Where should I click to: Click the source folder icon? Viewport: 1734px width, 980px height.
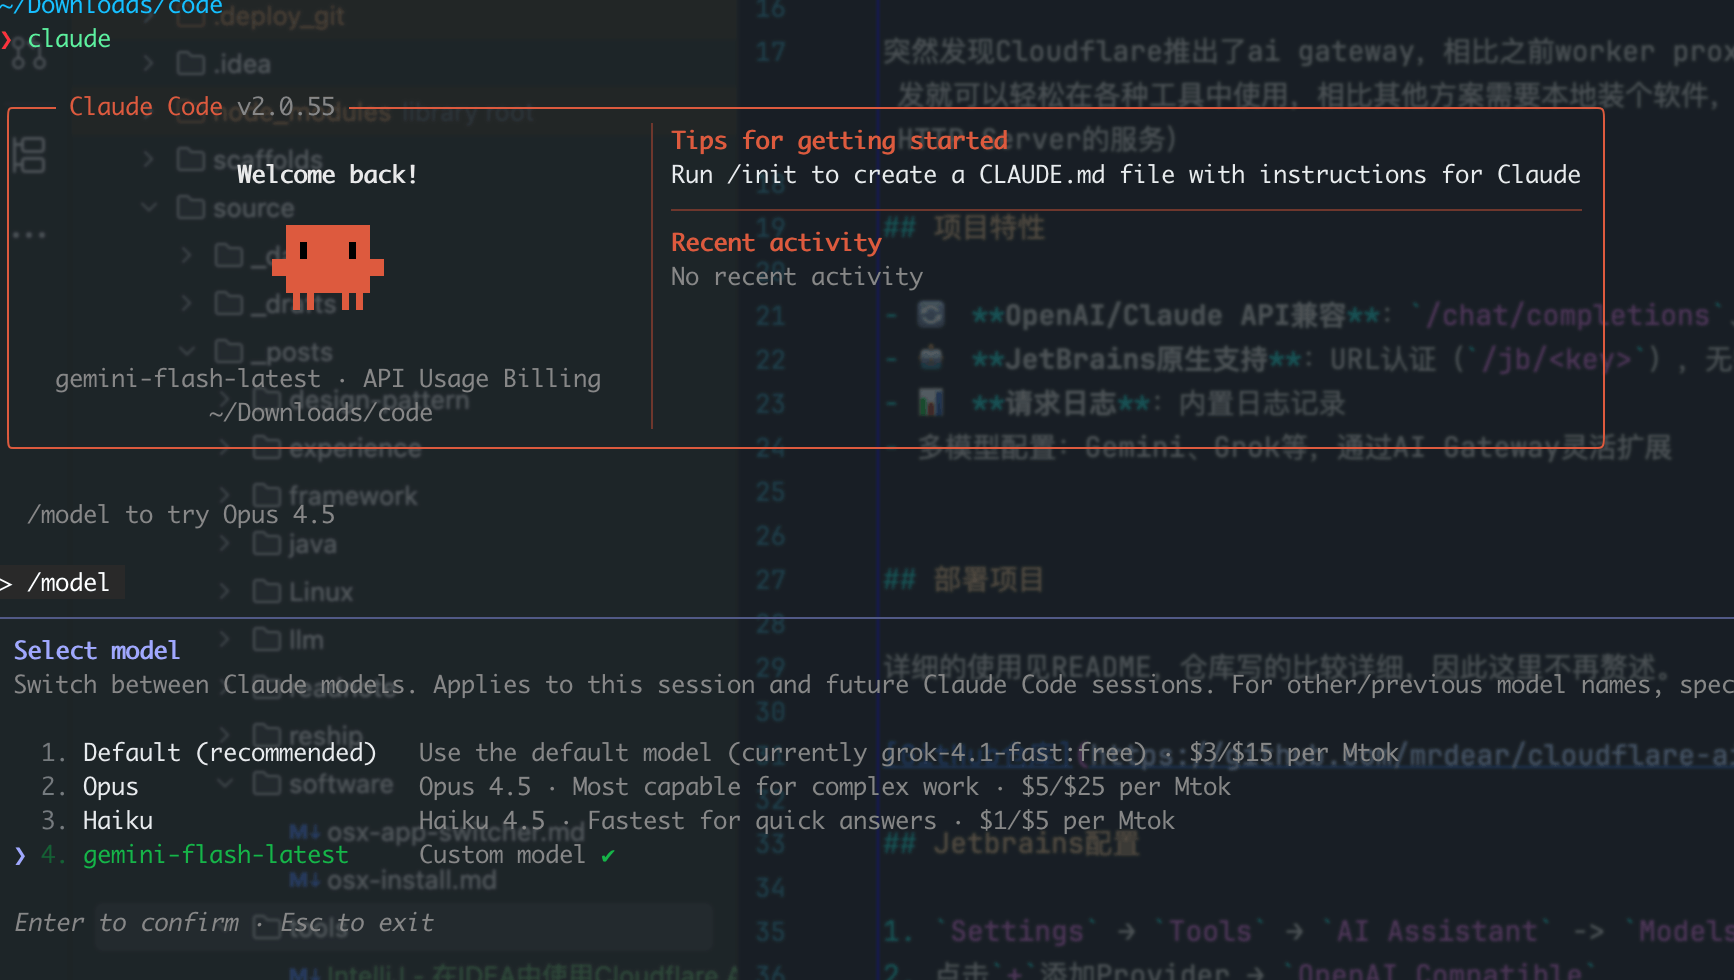tap(190, 208)
